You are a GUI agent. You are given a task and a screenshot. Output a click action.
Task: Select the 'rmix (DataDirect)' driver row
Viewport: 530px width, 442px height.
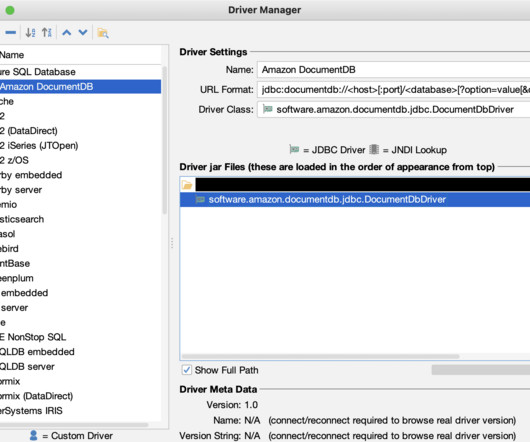pyautogui.click(x=80, y=396)
